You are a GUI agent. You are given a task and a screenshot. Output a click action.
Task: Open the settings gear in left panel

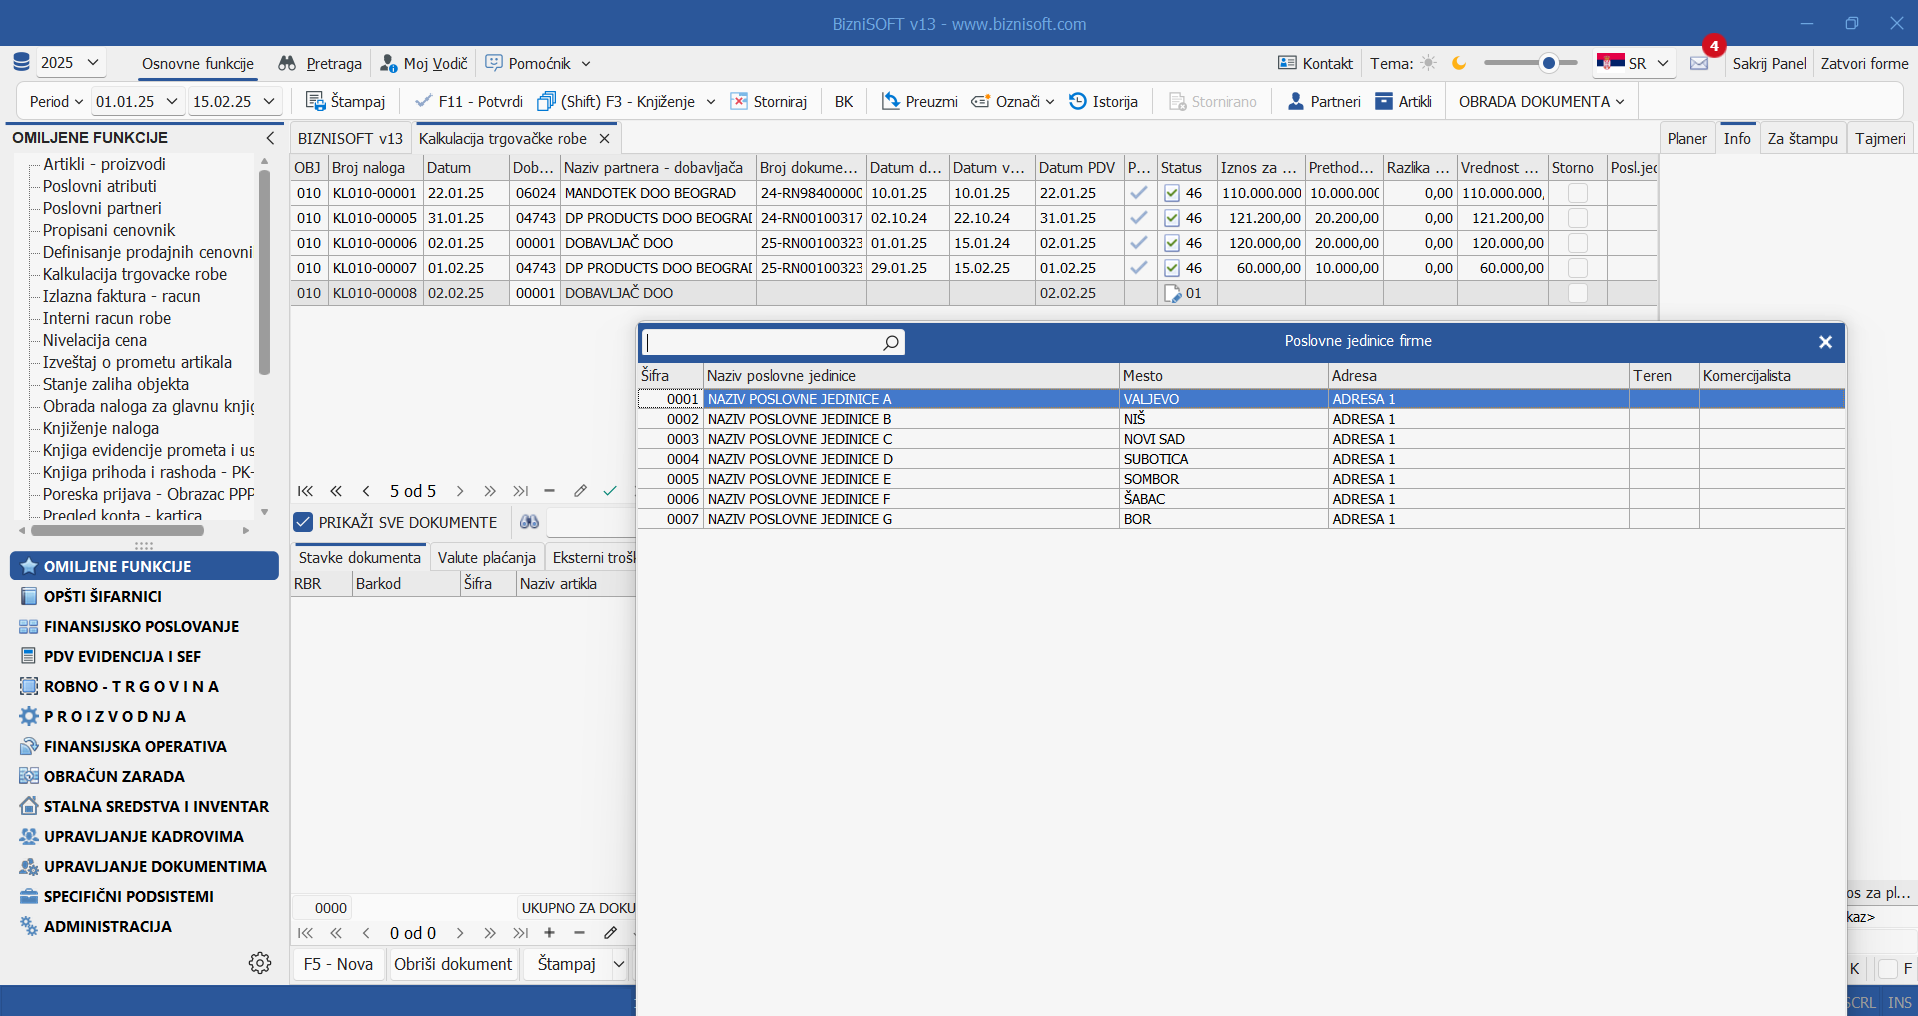[260, 962]
